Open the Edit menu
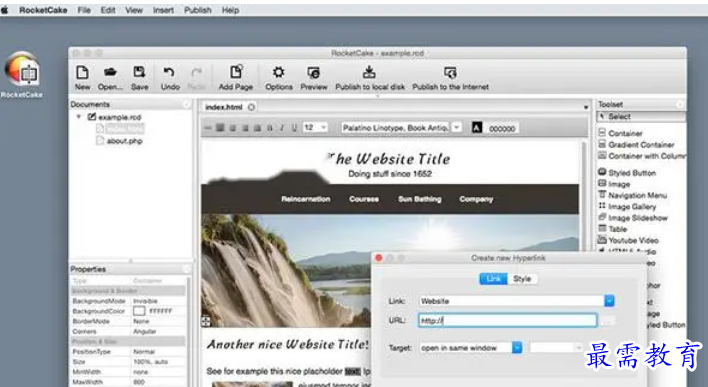This screenshot has height=387, width=708. [x=107, y=10]
